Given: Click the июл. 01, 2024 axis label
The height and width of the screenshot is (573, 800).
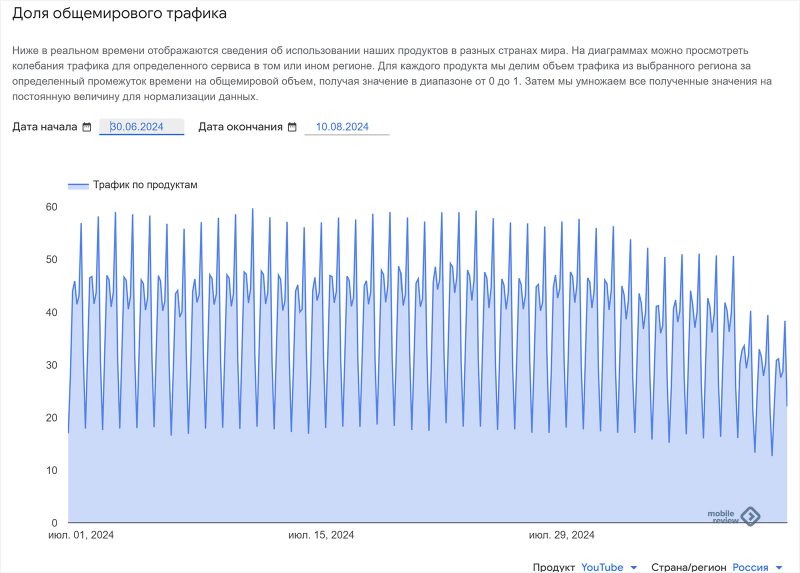Looking at the screenshot, I should pyautogui.click(x=81, y=535).
